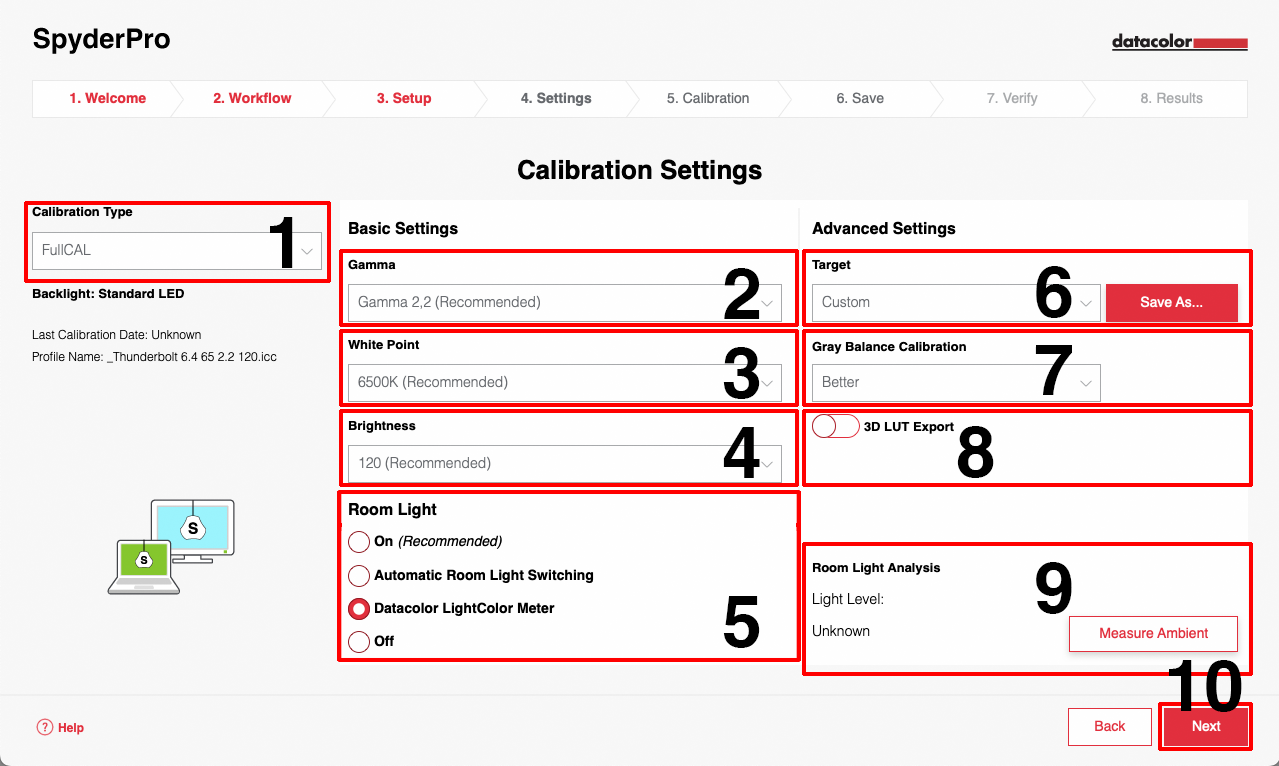
Task: Click the Help question mark icon
Action: tap(44, 727)
